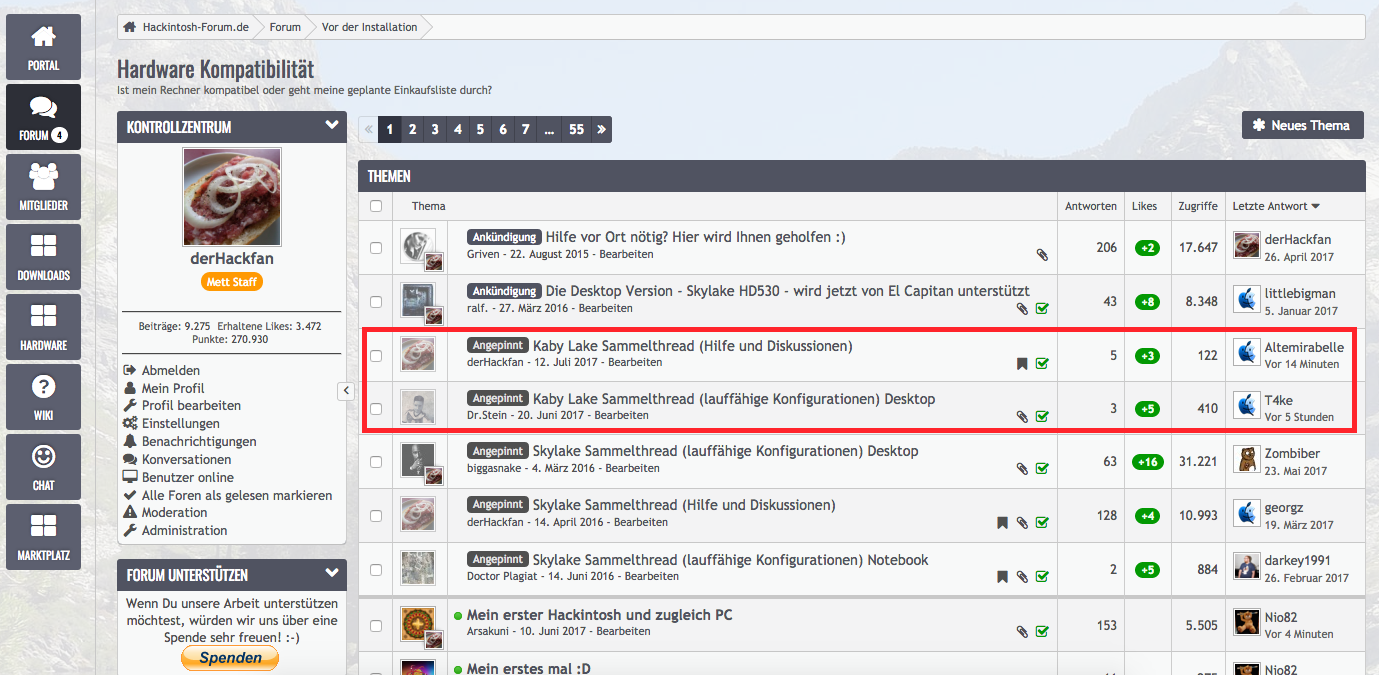Click the home icon in the breadcrumb
The image size is (1379, 675).
(129, 27)
